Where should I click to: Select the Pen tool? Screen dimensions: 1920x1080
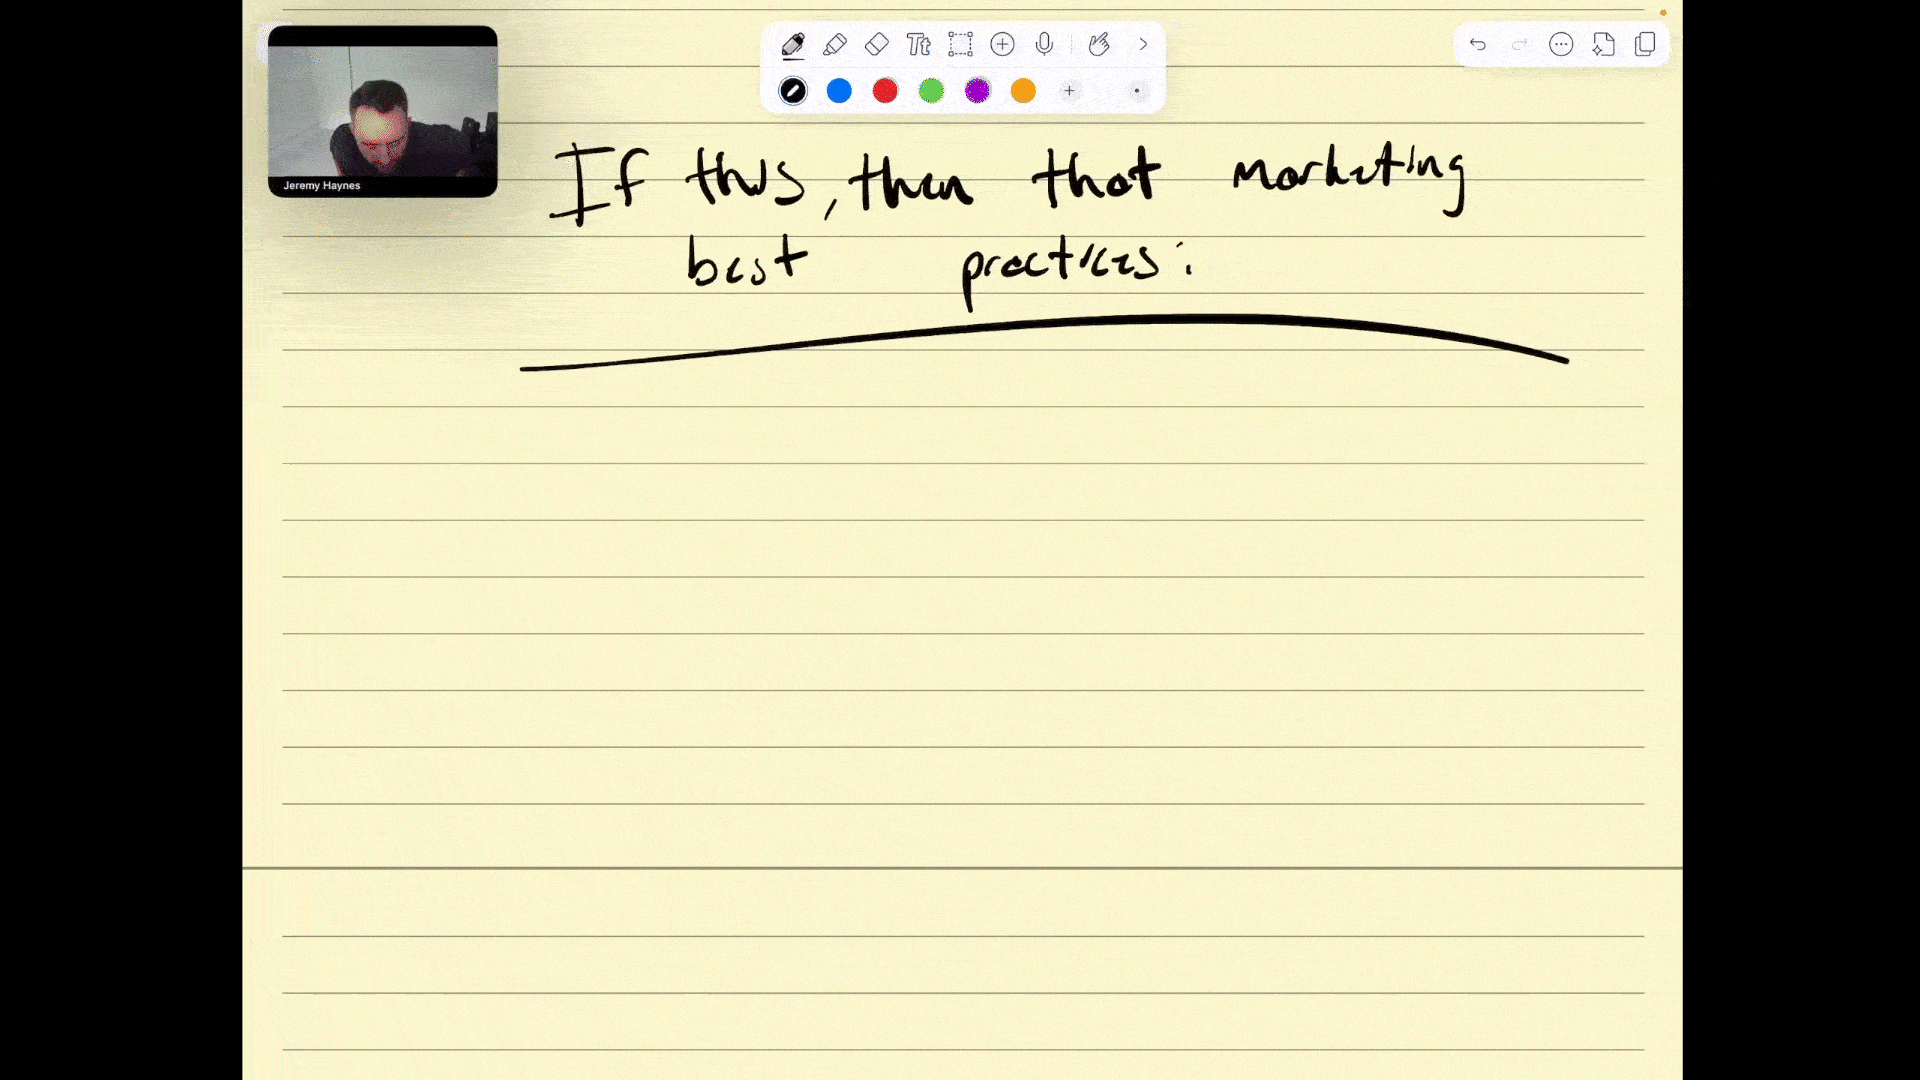click(793, 45)
